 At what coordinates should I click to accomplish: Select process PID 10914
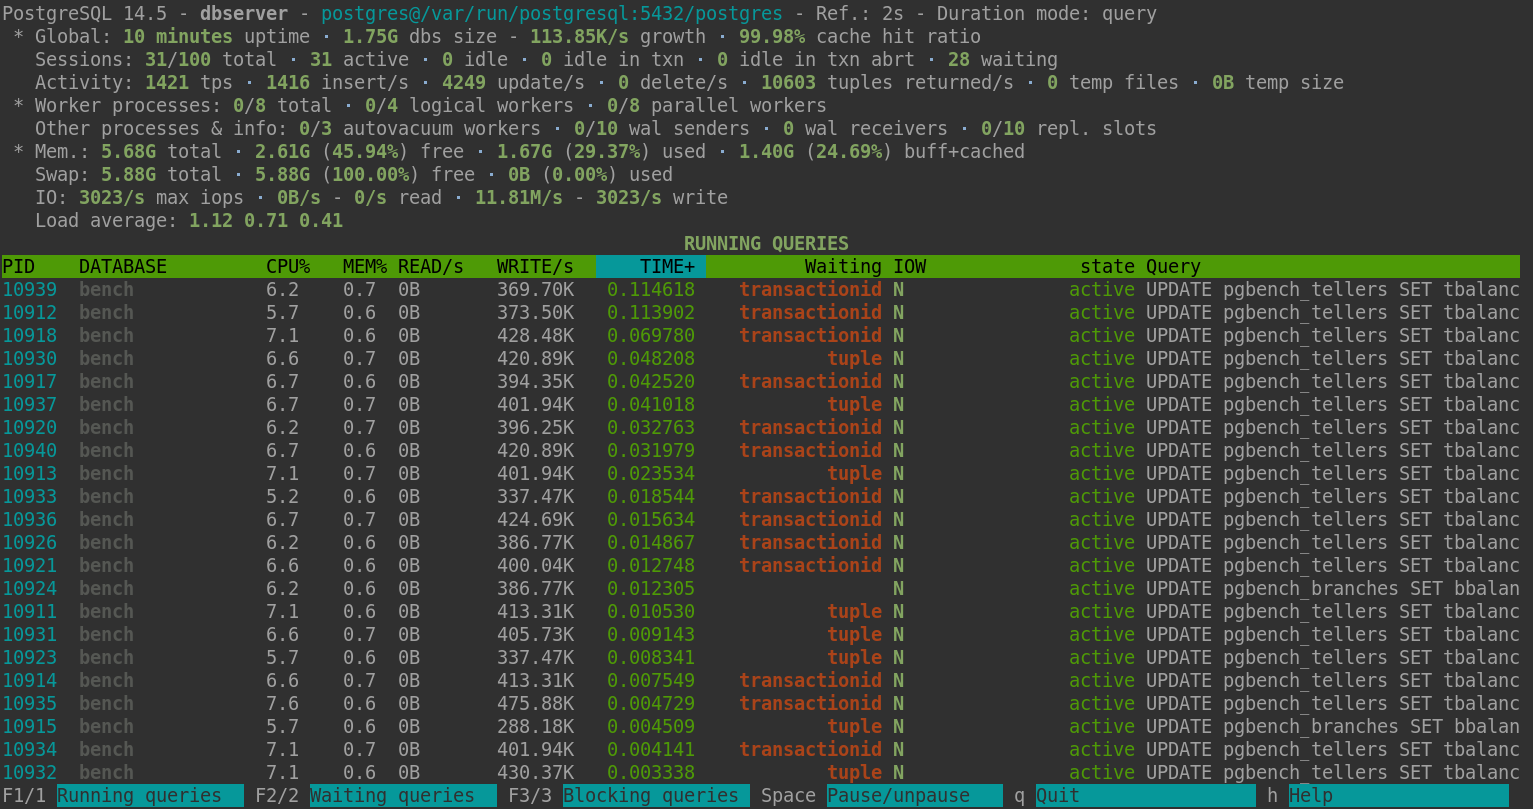29,681
